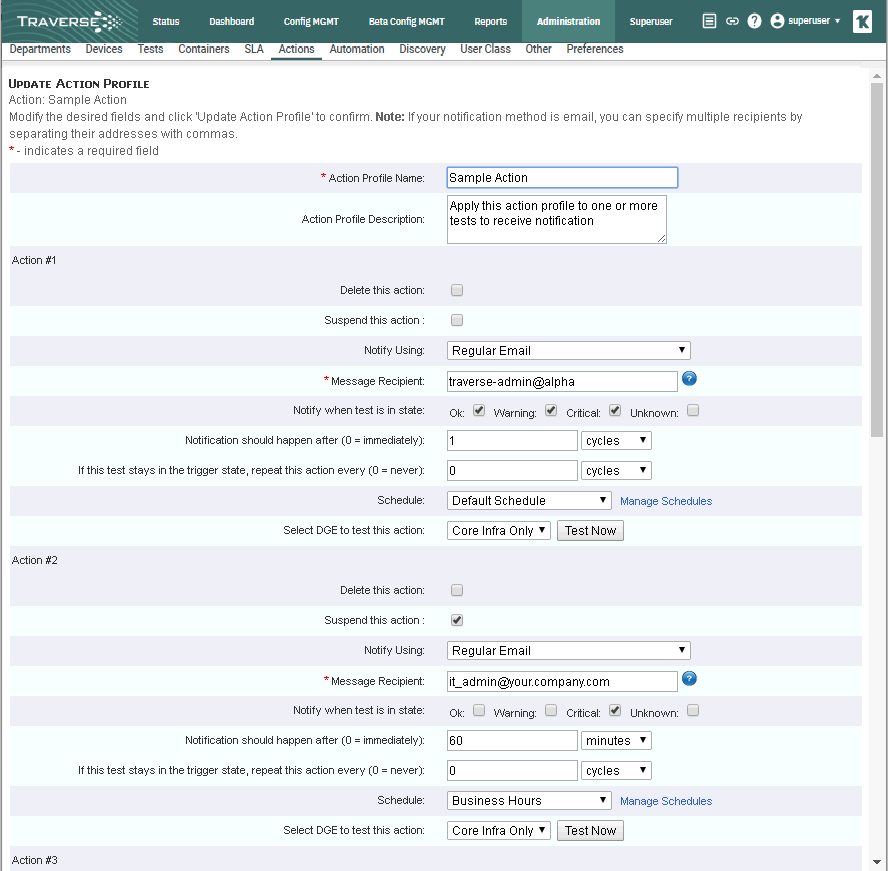Open Business Hours schedule dropdown
The width and height of the screenshot is (888, 871).
point(529,801)
